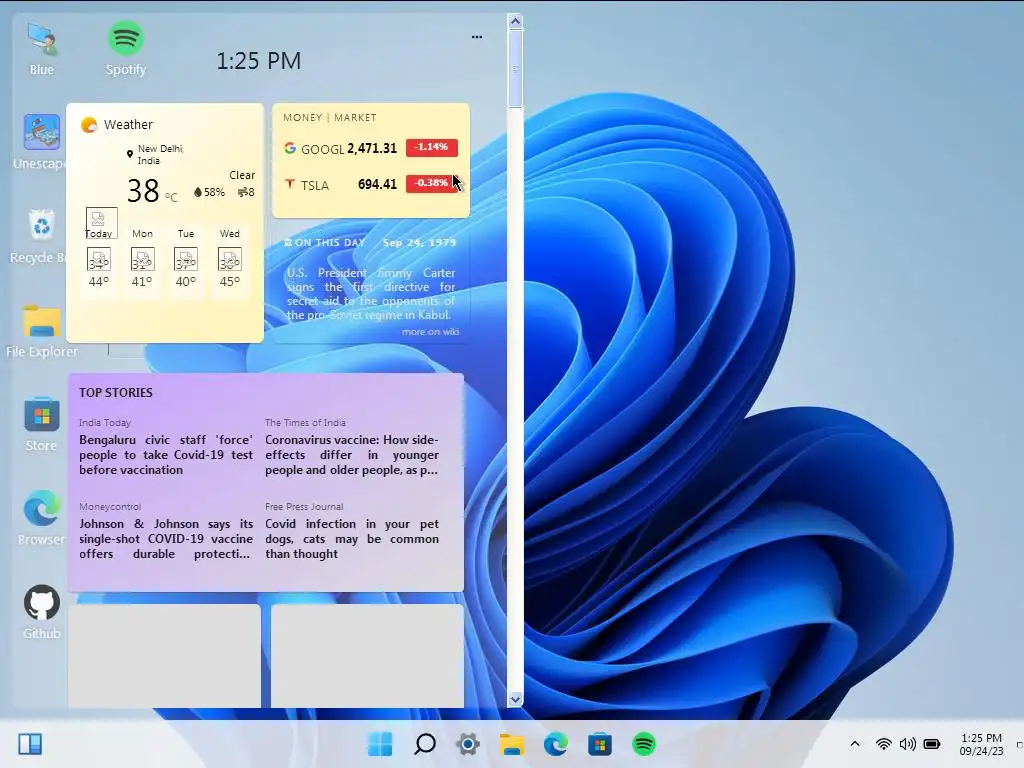Image resolution: width=1024 pixels, height=768 pixels.
Task: Click the ON THIS DAY header
Action: pos(330,242)
